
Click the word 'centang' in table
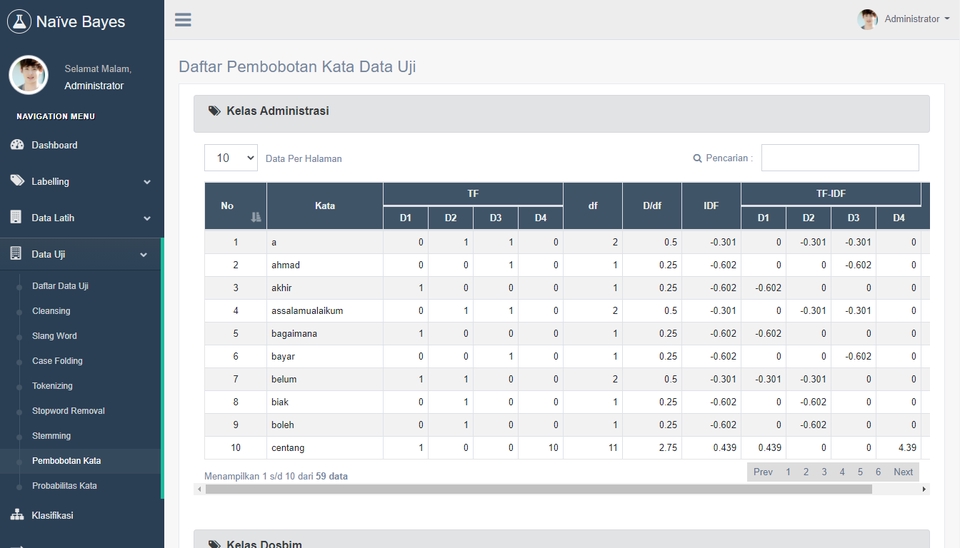(x=288, y=448)
